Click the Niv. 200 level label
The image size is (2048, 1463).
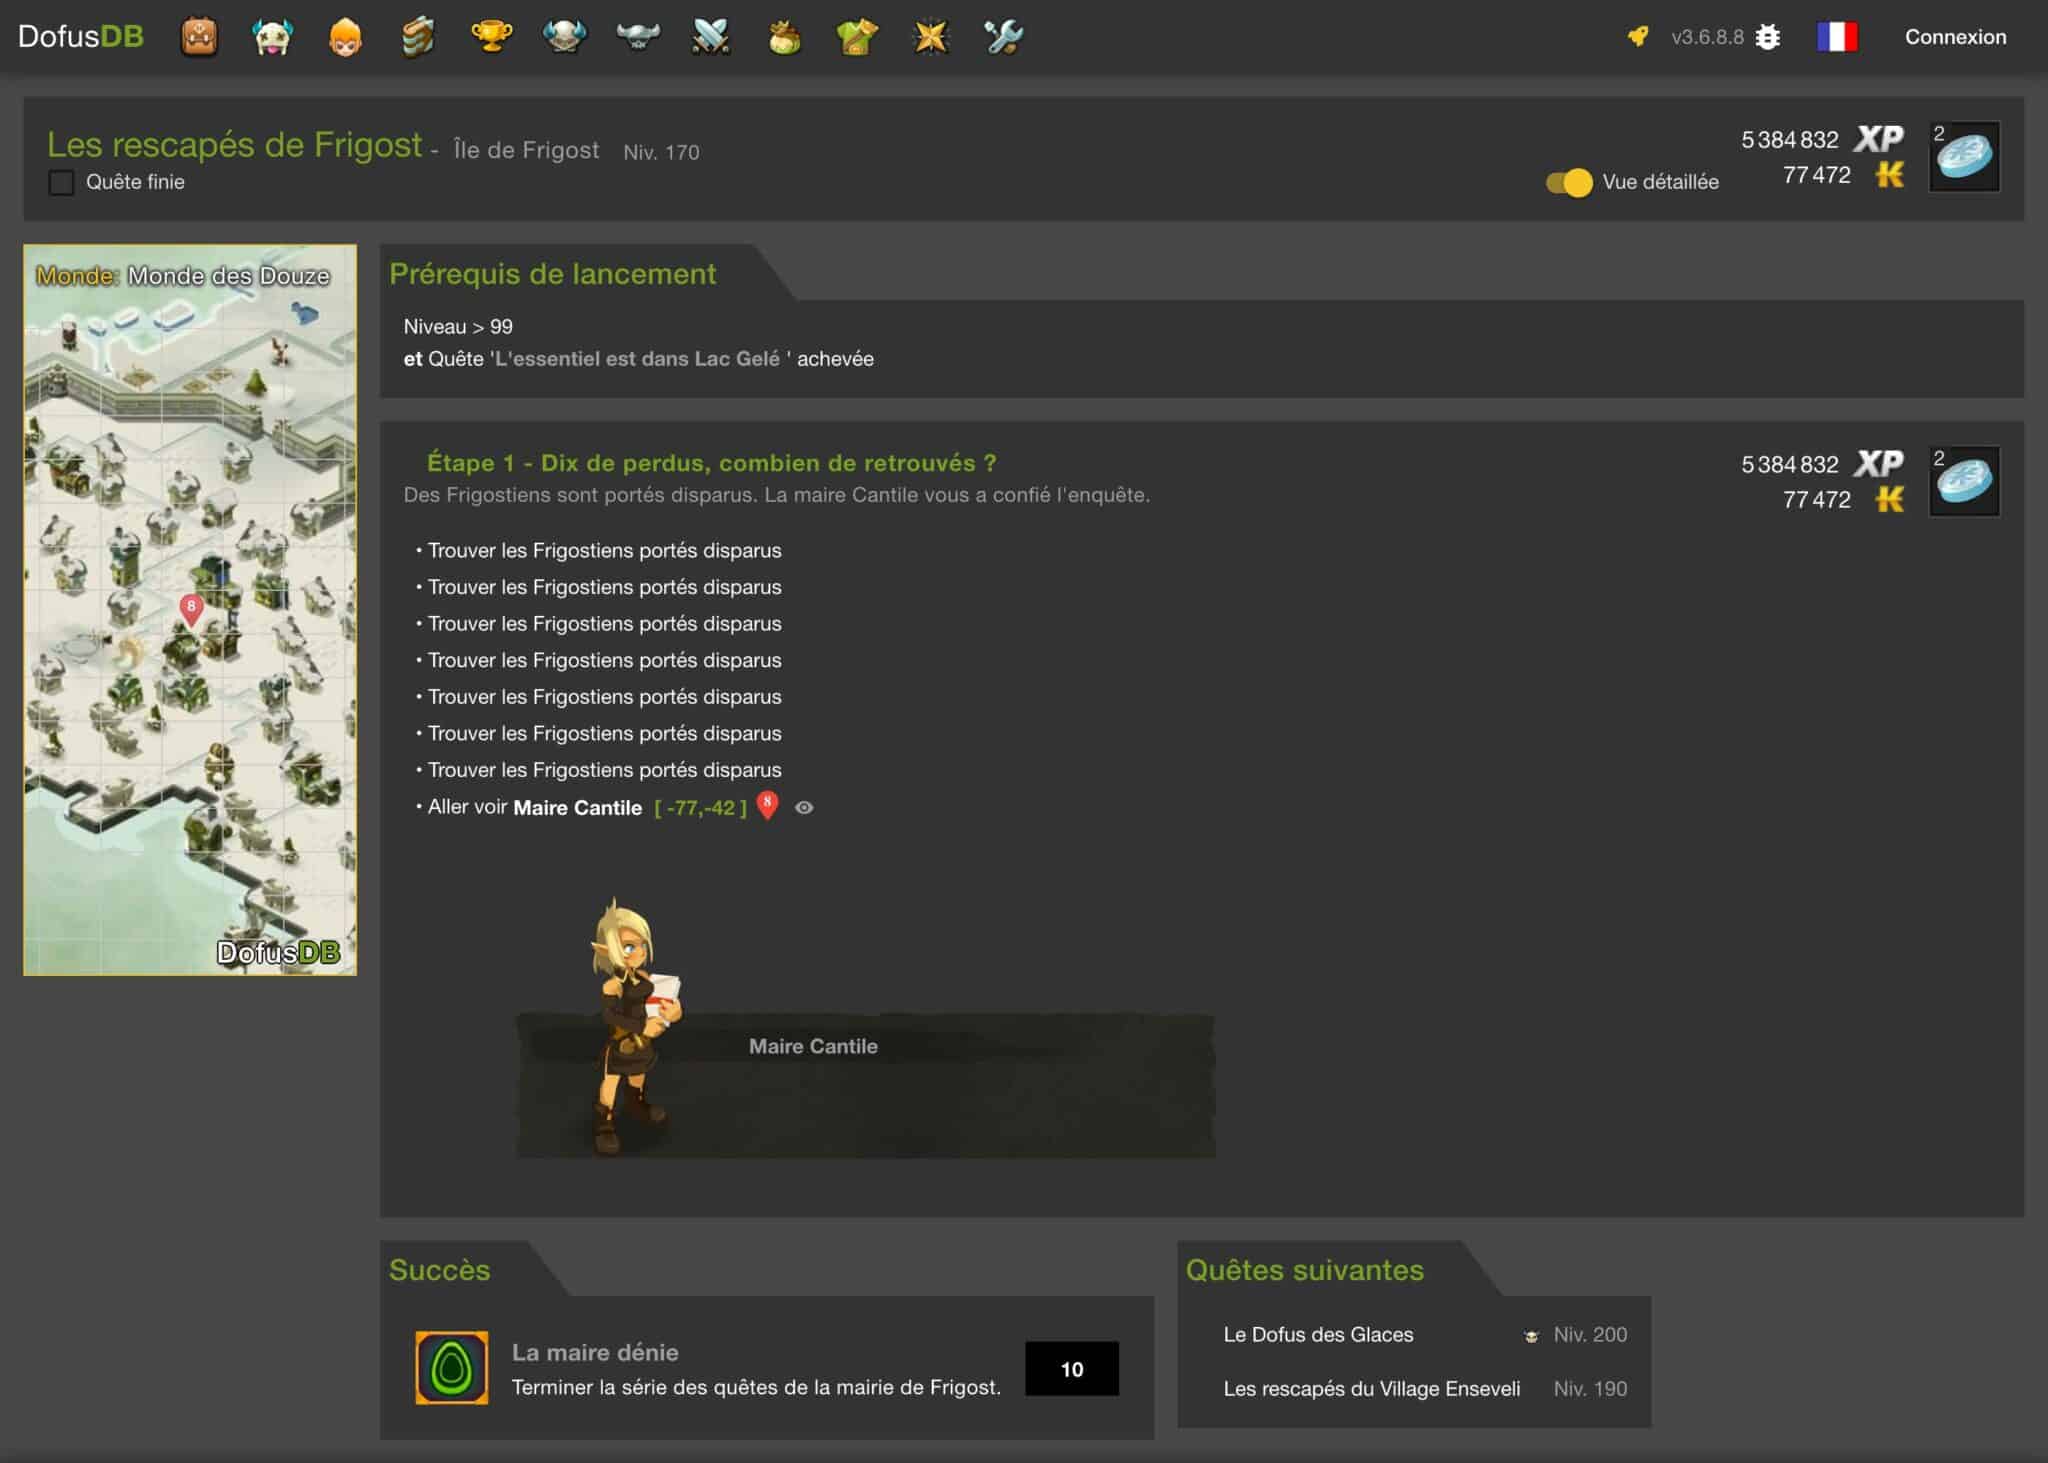tap(1590, 1335)
